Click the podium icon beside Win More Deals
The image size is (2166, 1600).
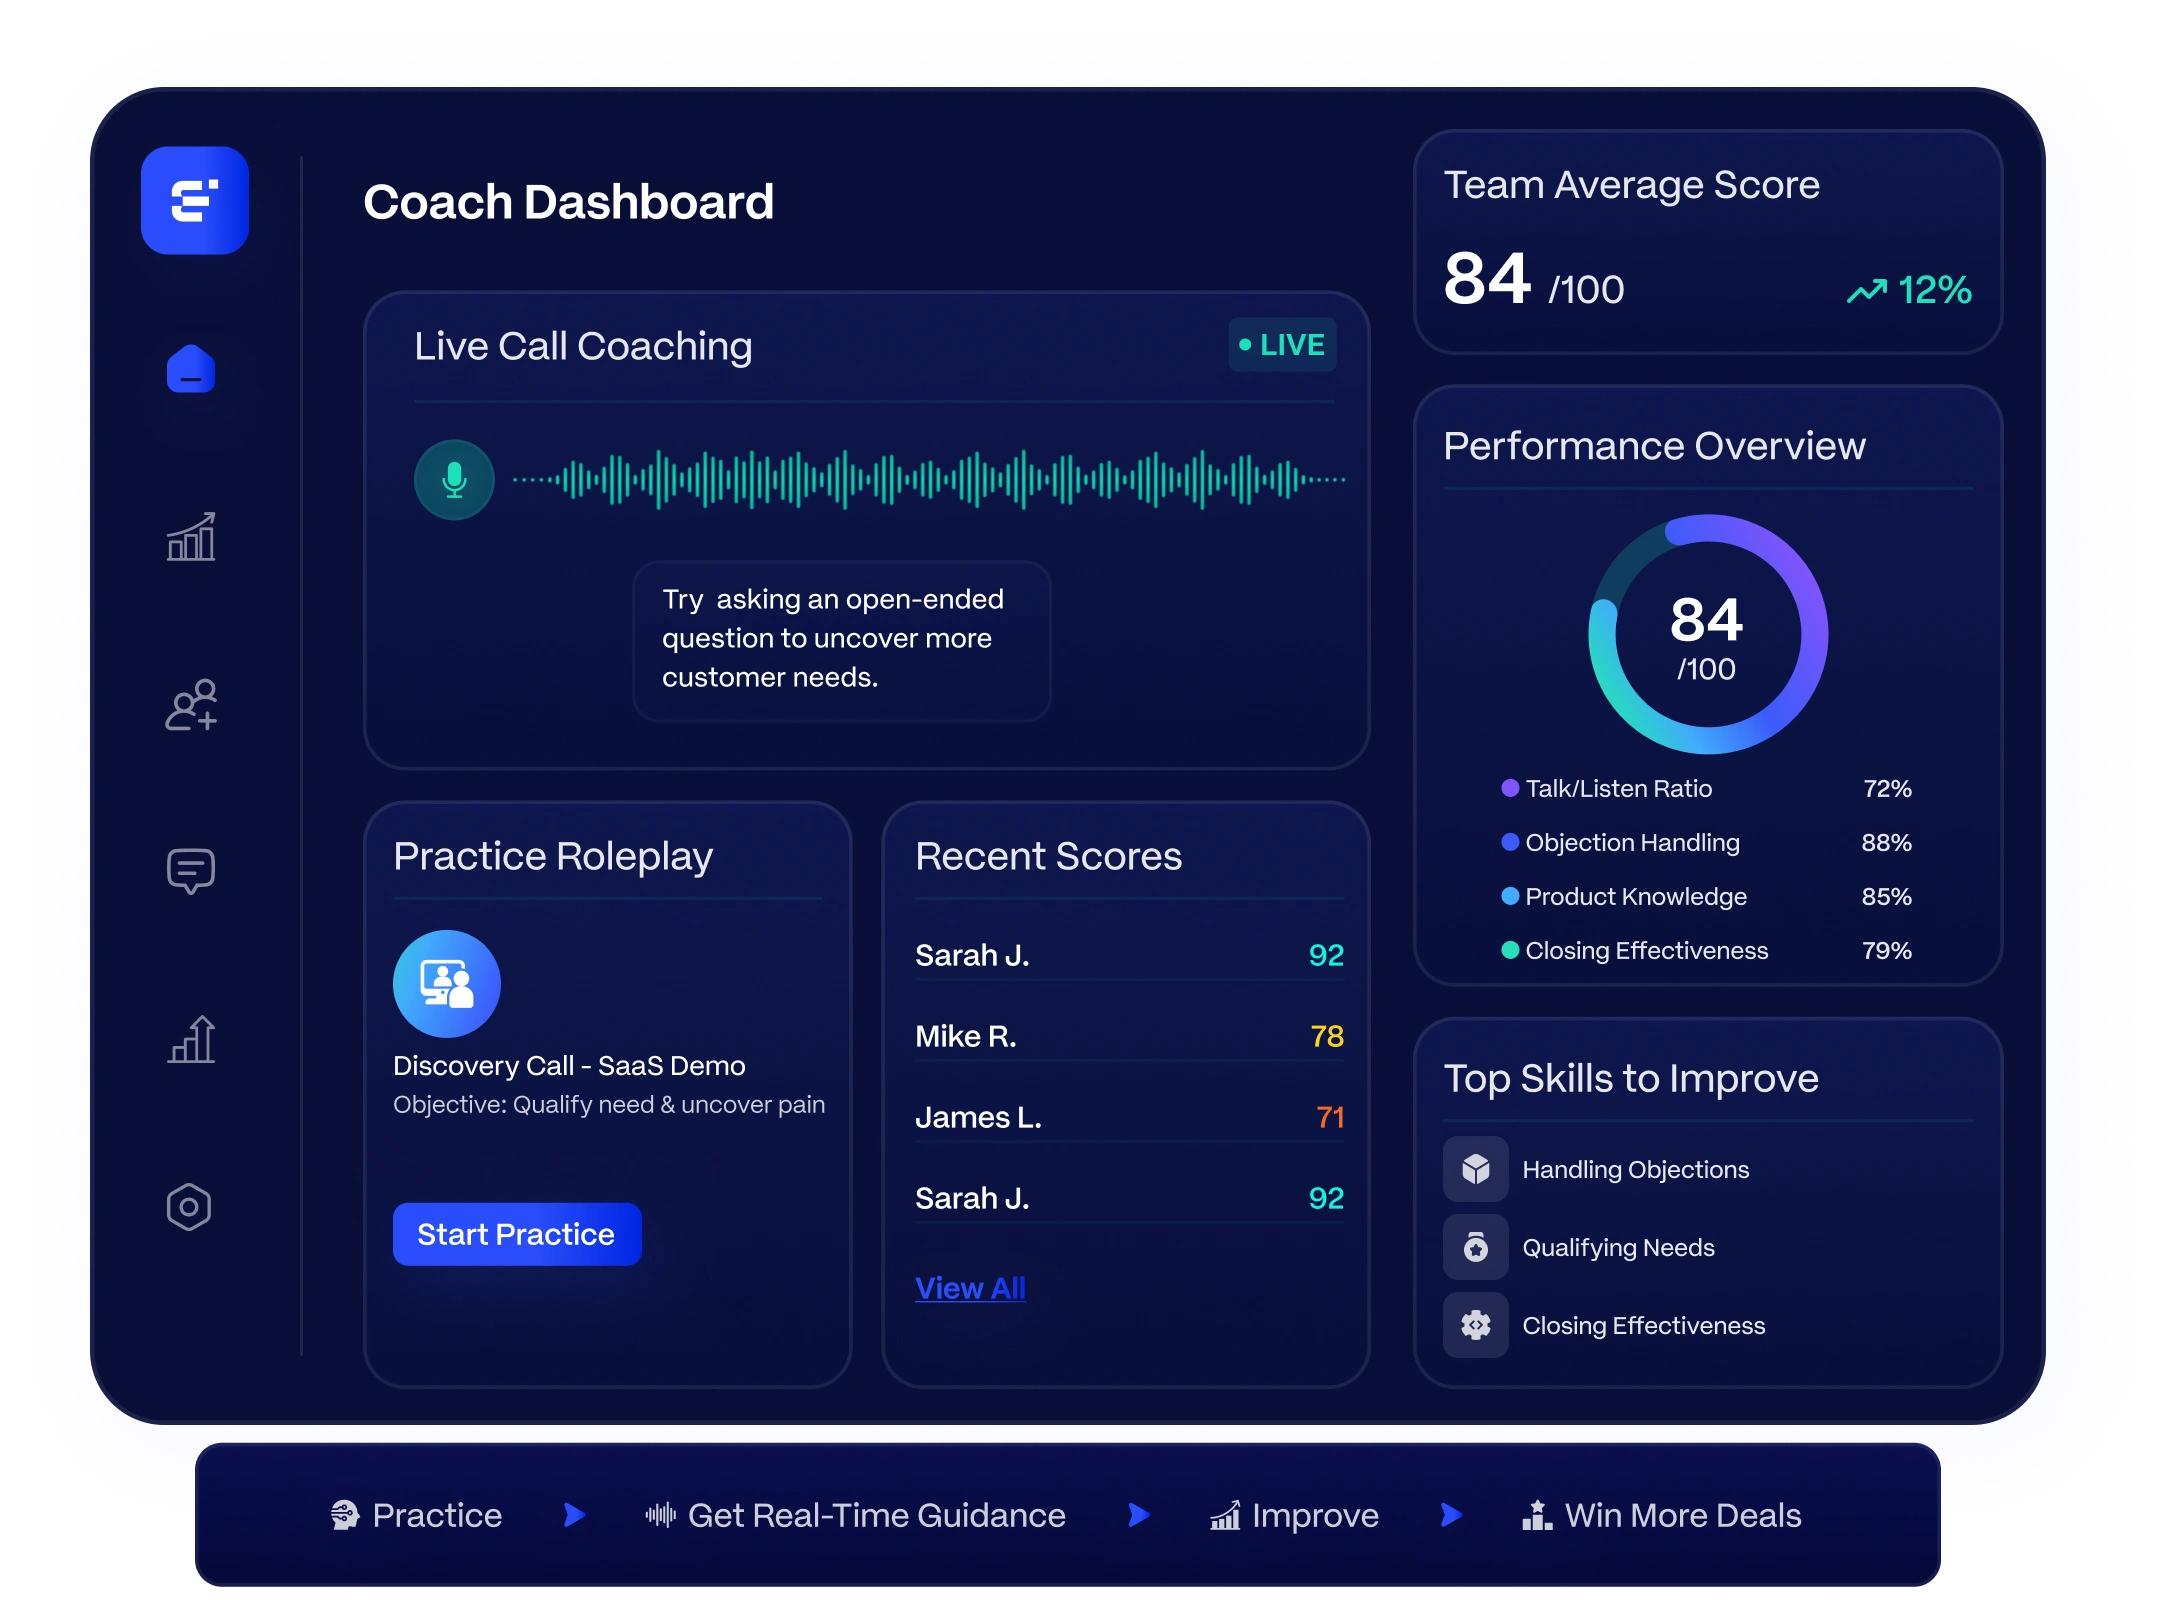click(1537, 1515)
